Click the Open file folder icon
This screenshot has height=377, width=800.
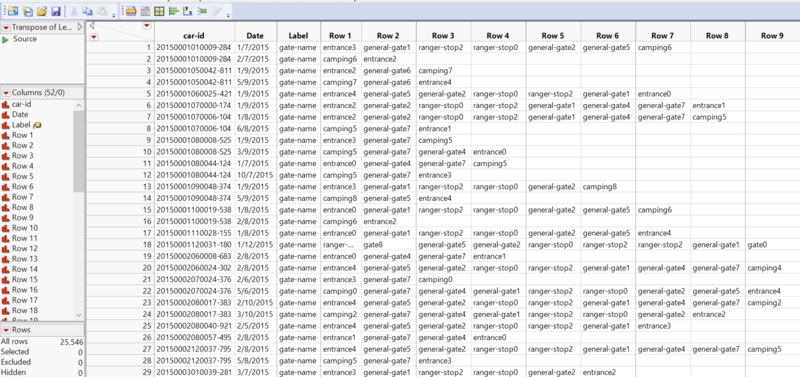click(42, 11)
